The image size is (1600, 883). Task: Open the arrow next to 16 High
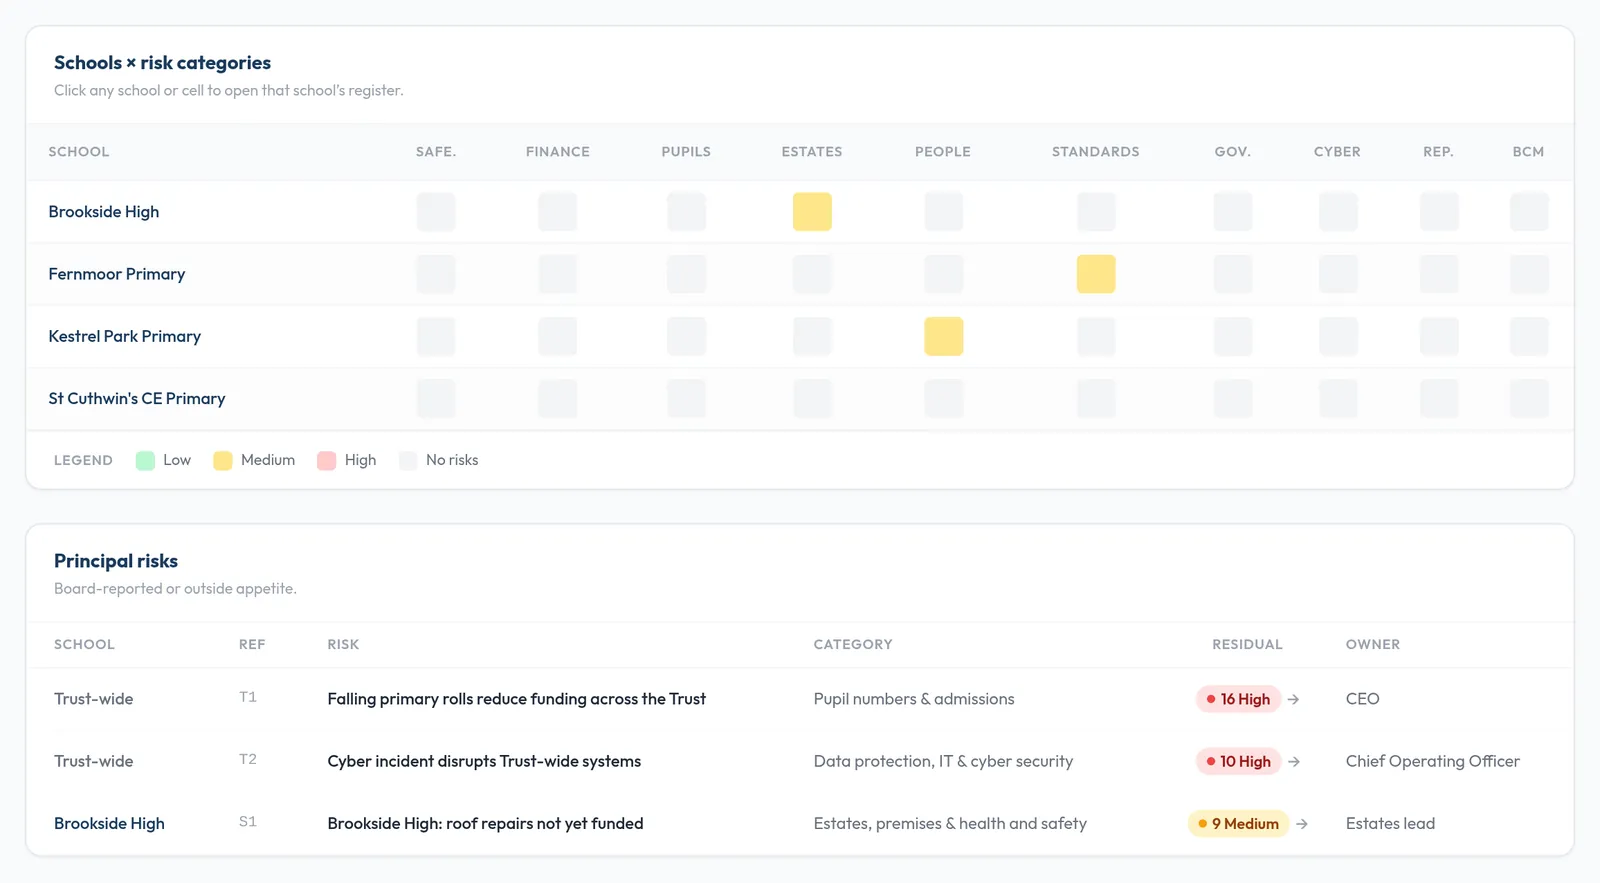click(x=1293, y=699)
